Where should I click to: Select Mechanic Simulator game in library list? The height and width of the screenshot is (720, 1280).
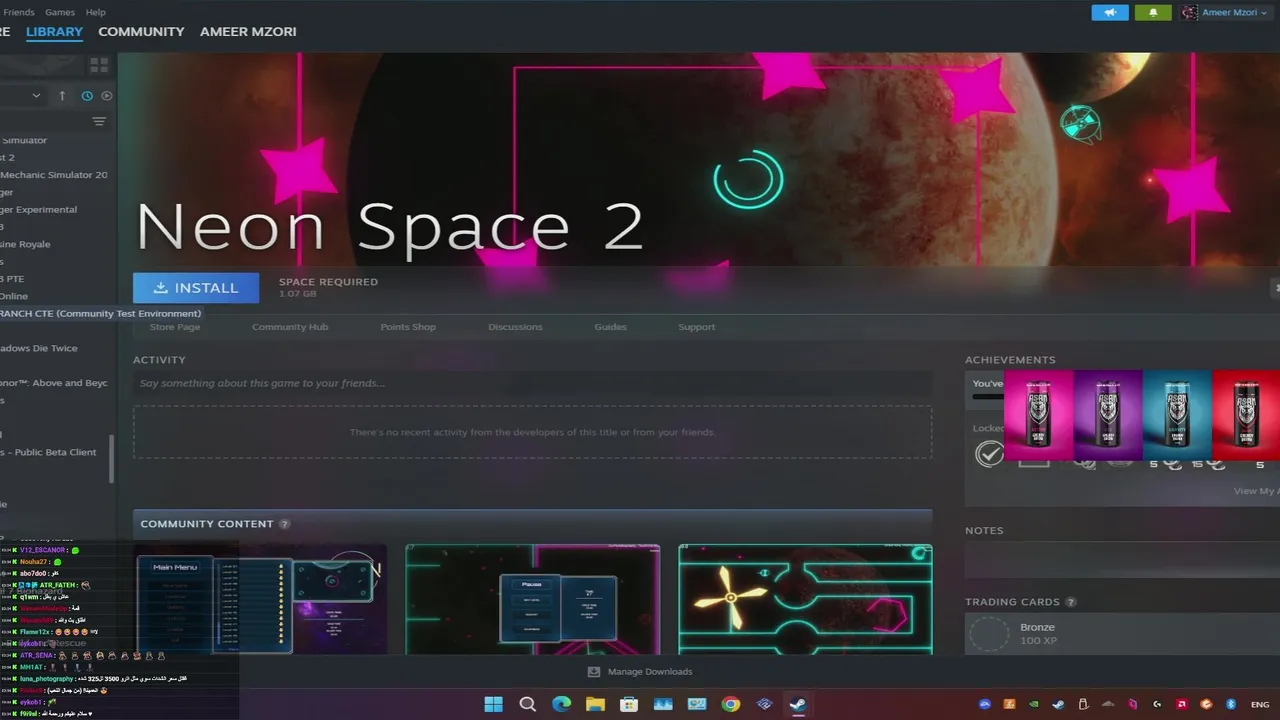(x=54, y=175)
